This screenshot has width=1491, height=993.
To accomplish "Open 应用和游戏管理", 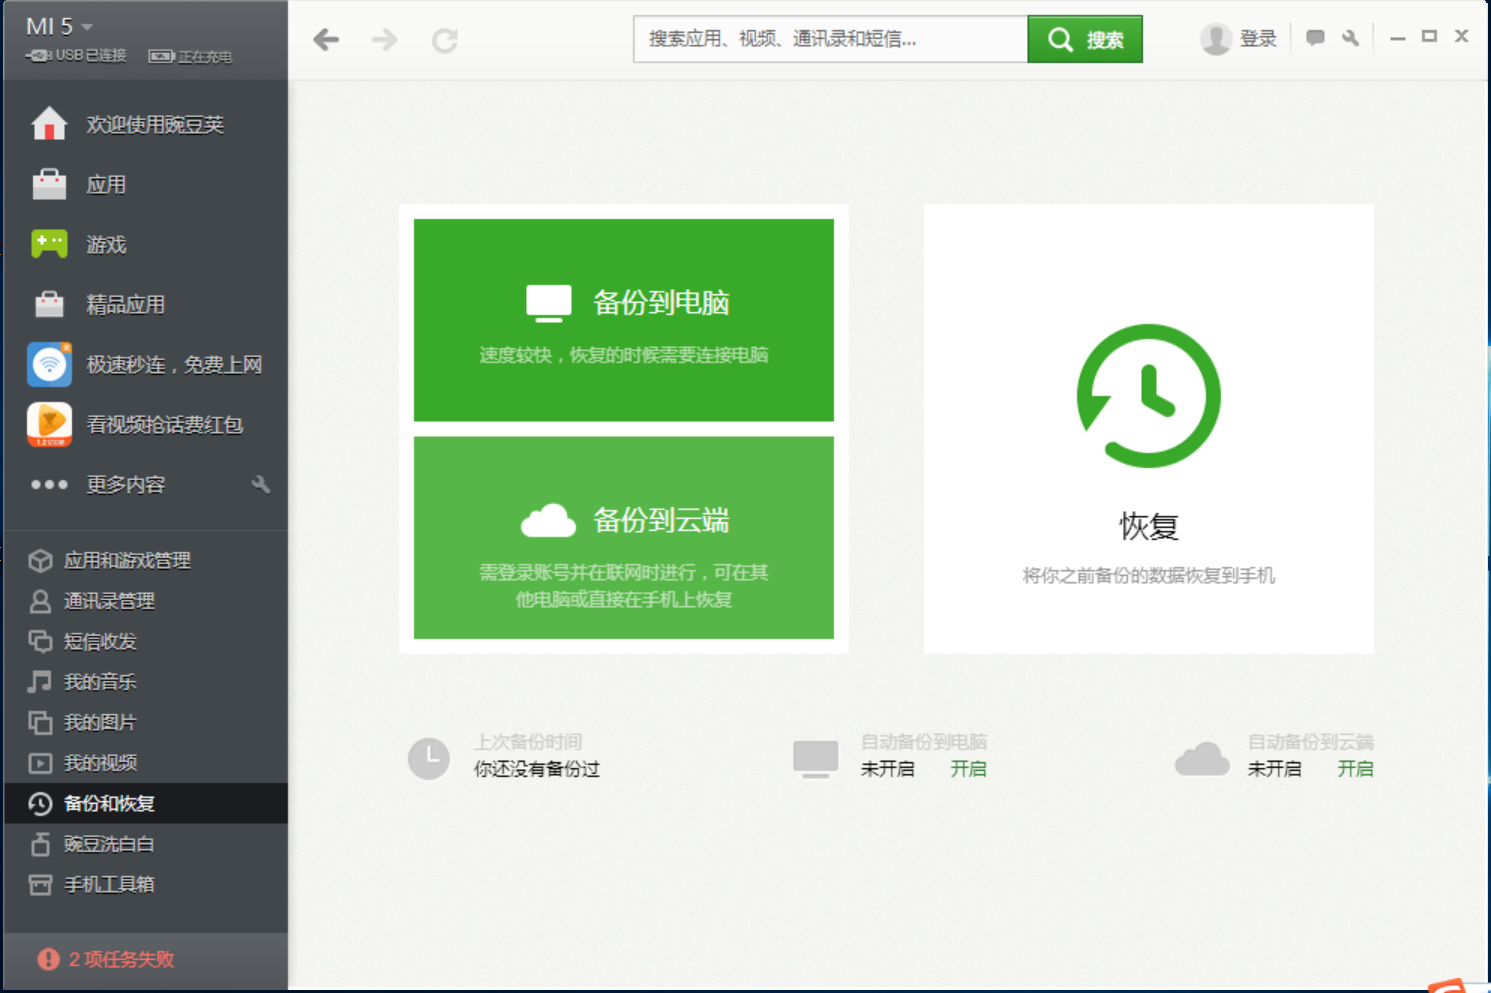I will tap(145, 560).
